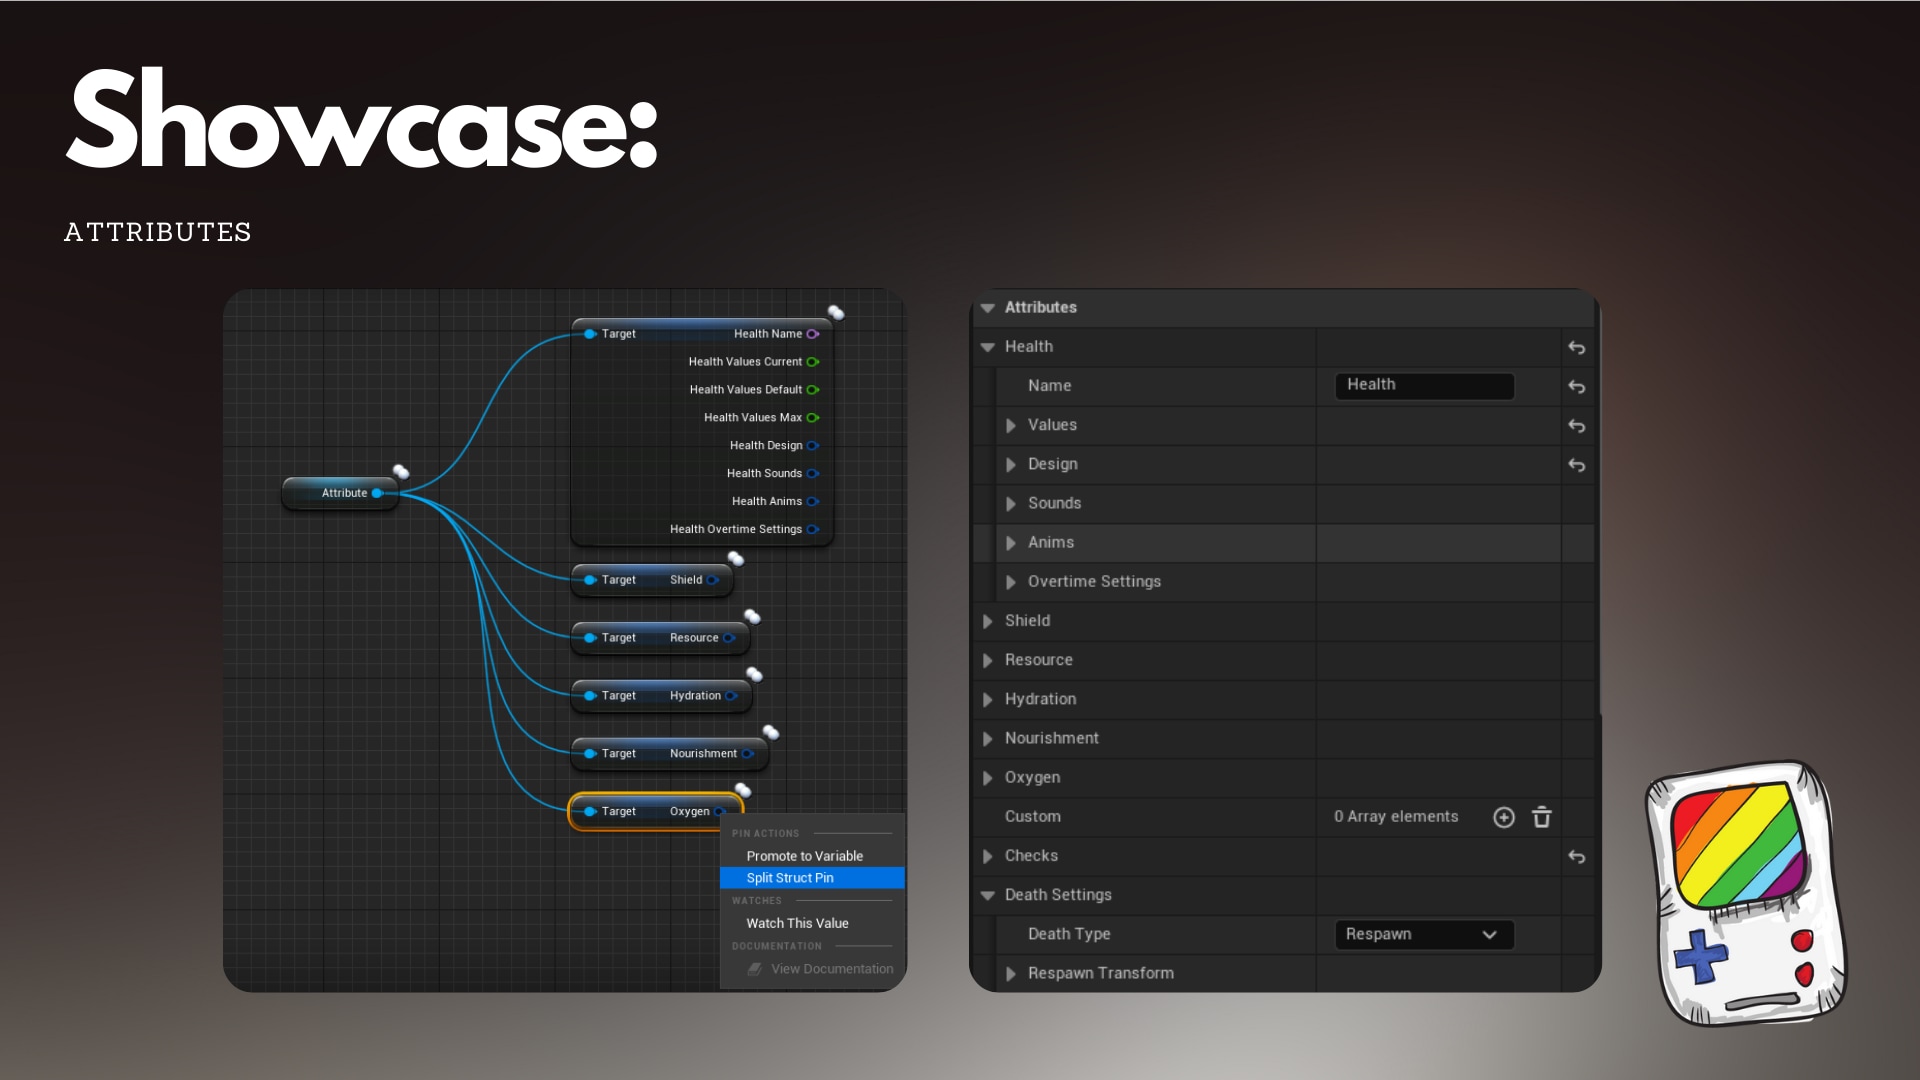This screenshot has height=1080, width=1920.
Task: Click the Health Name output pin
Action: pos(813,334)
